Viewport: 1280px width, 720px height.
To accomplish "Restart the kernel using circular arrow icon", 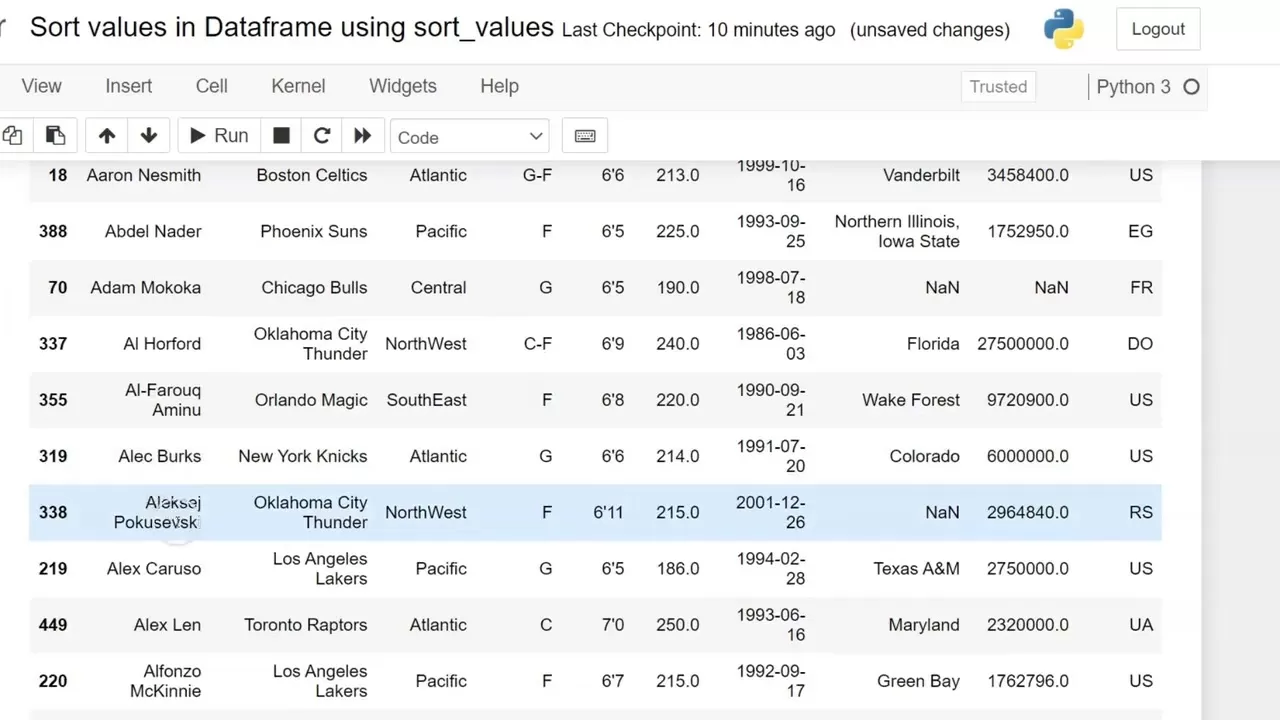I will [x=322, y=136].
